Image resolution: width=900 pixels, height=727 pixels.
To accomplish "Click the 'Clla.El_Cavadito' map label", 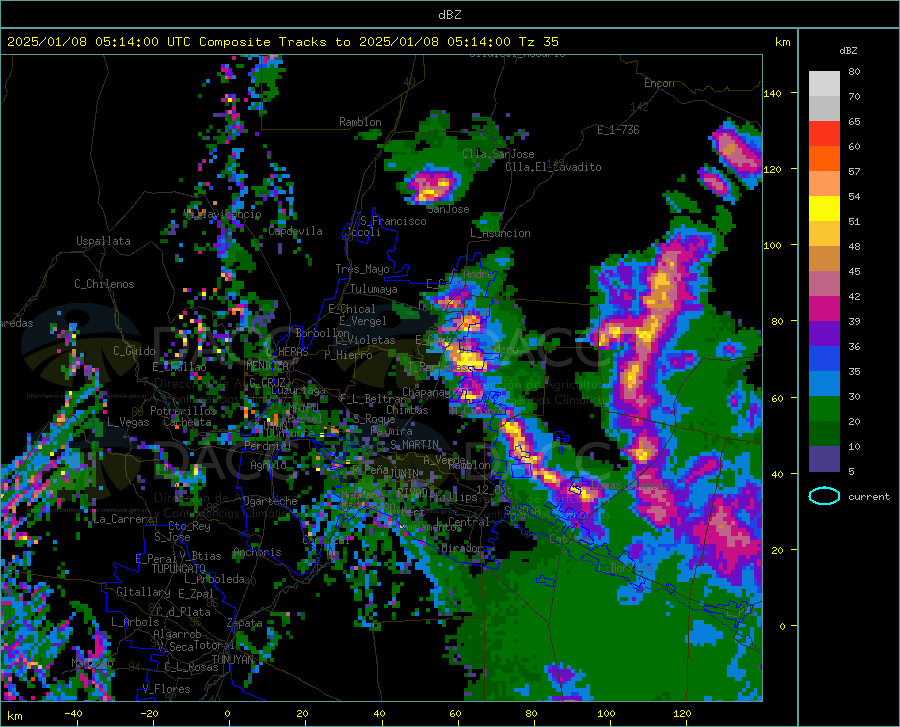I will (x=553, y=167).
